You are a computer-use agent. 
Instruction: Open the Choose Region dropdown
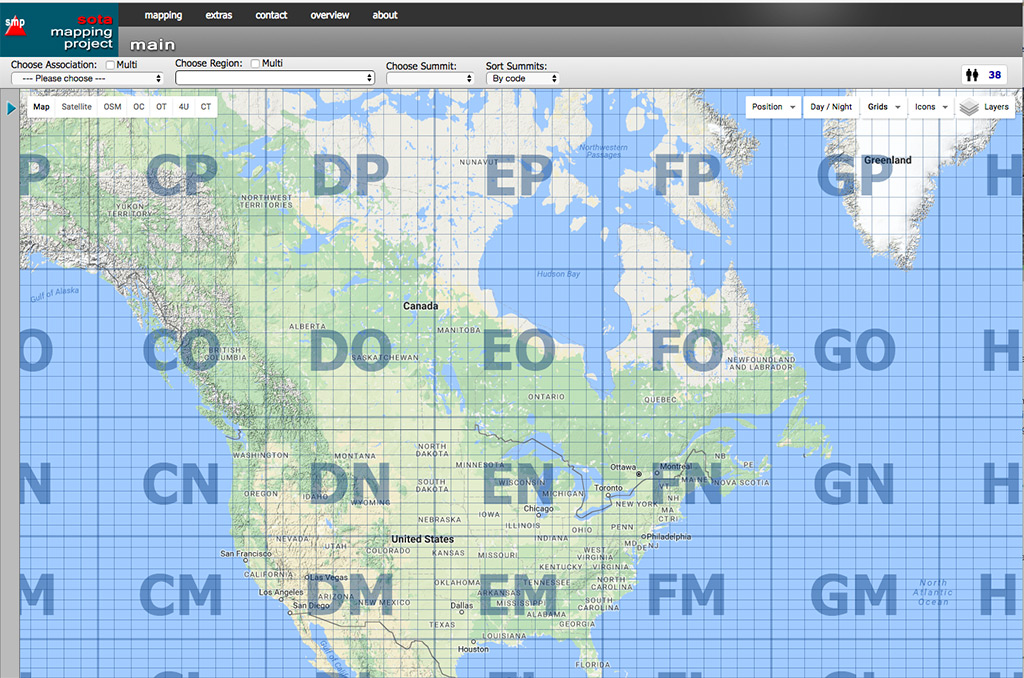274,78
